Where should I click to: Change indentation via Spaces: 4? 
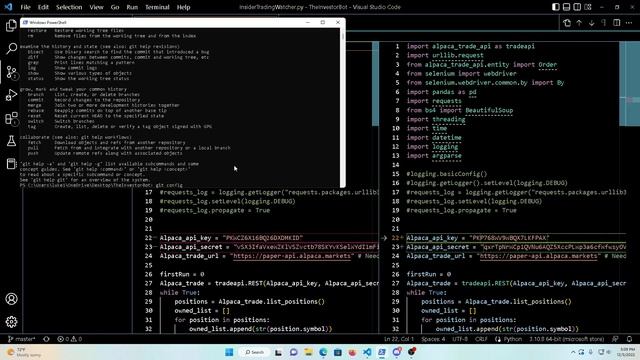(x=433, y=339)
